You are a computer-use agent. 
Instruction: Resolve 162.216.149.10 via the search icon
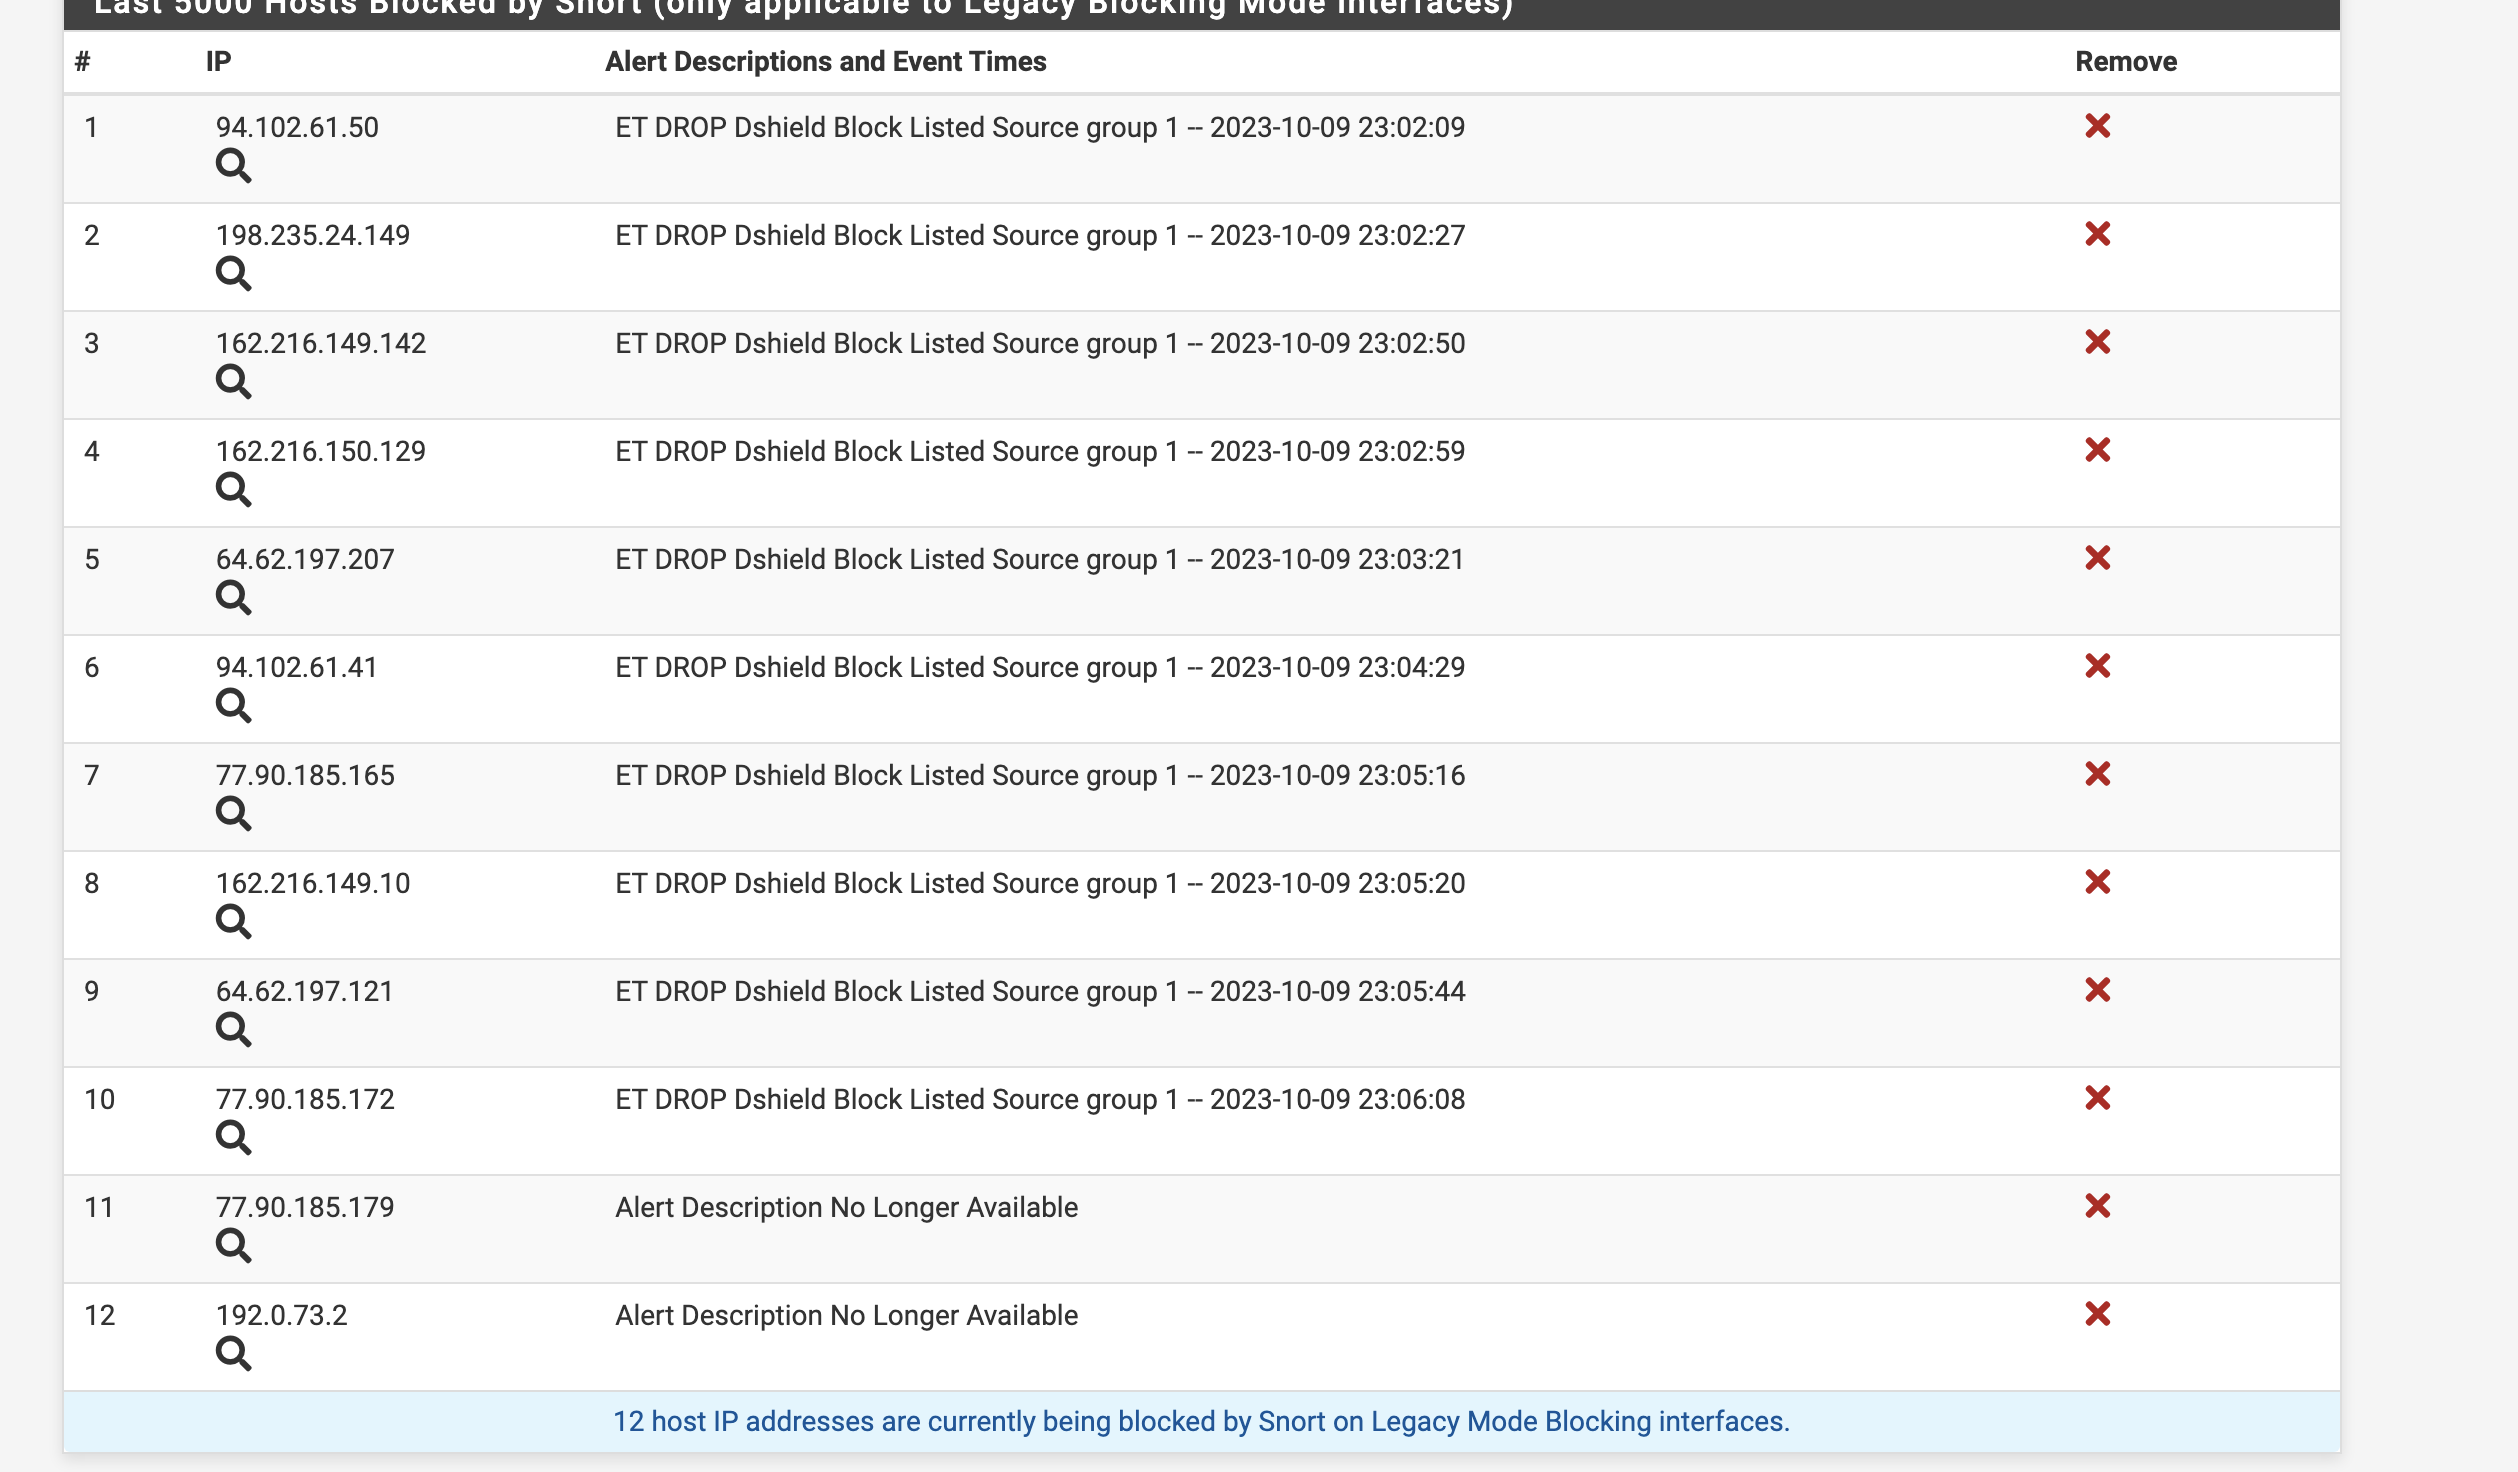[x=233, y=921]
